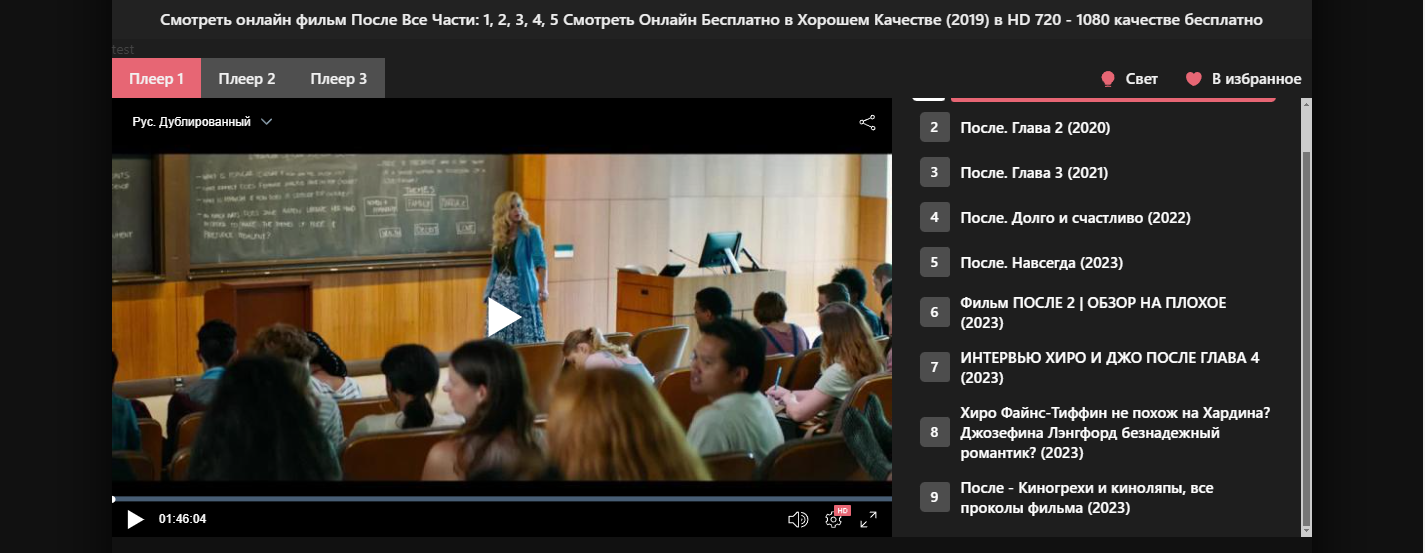Open the HD quality settings gear
This screenshot has height=553, width=1425.
pos(834,518)
